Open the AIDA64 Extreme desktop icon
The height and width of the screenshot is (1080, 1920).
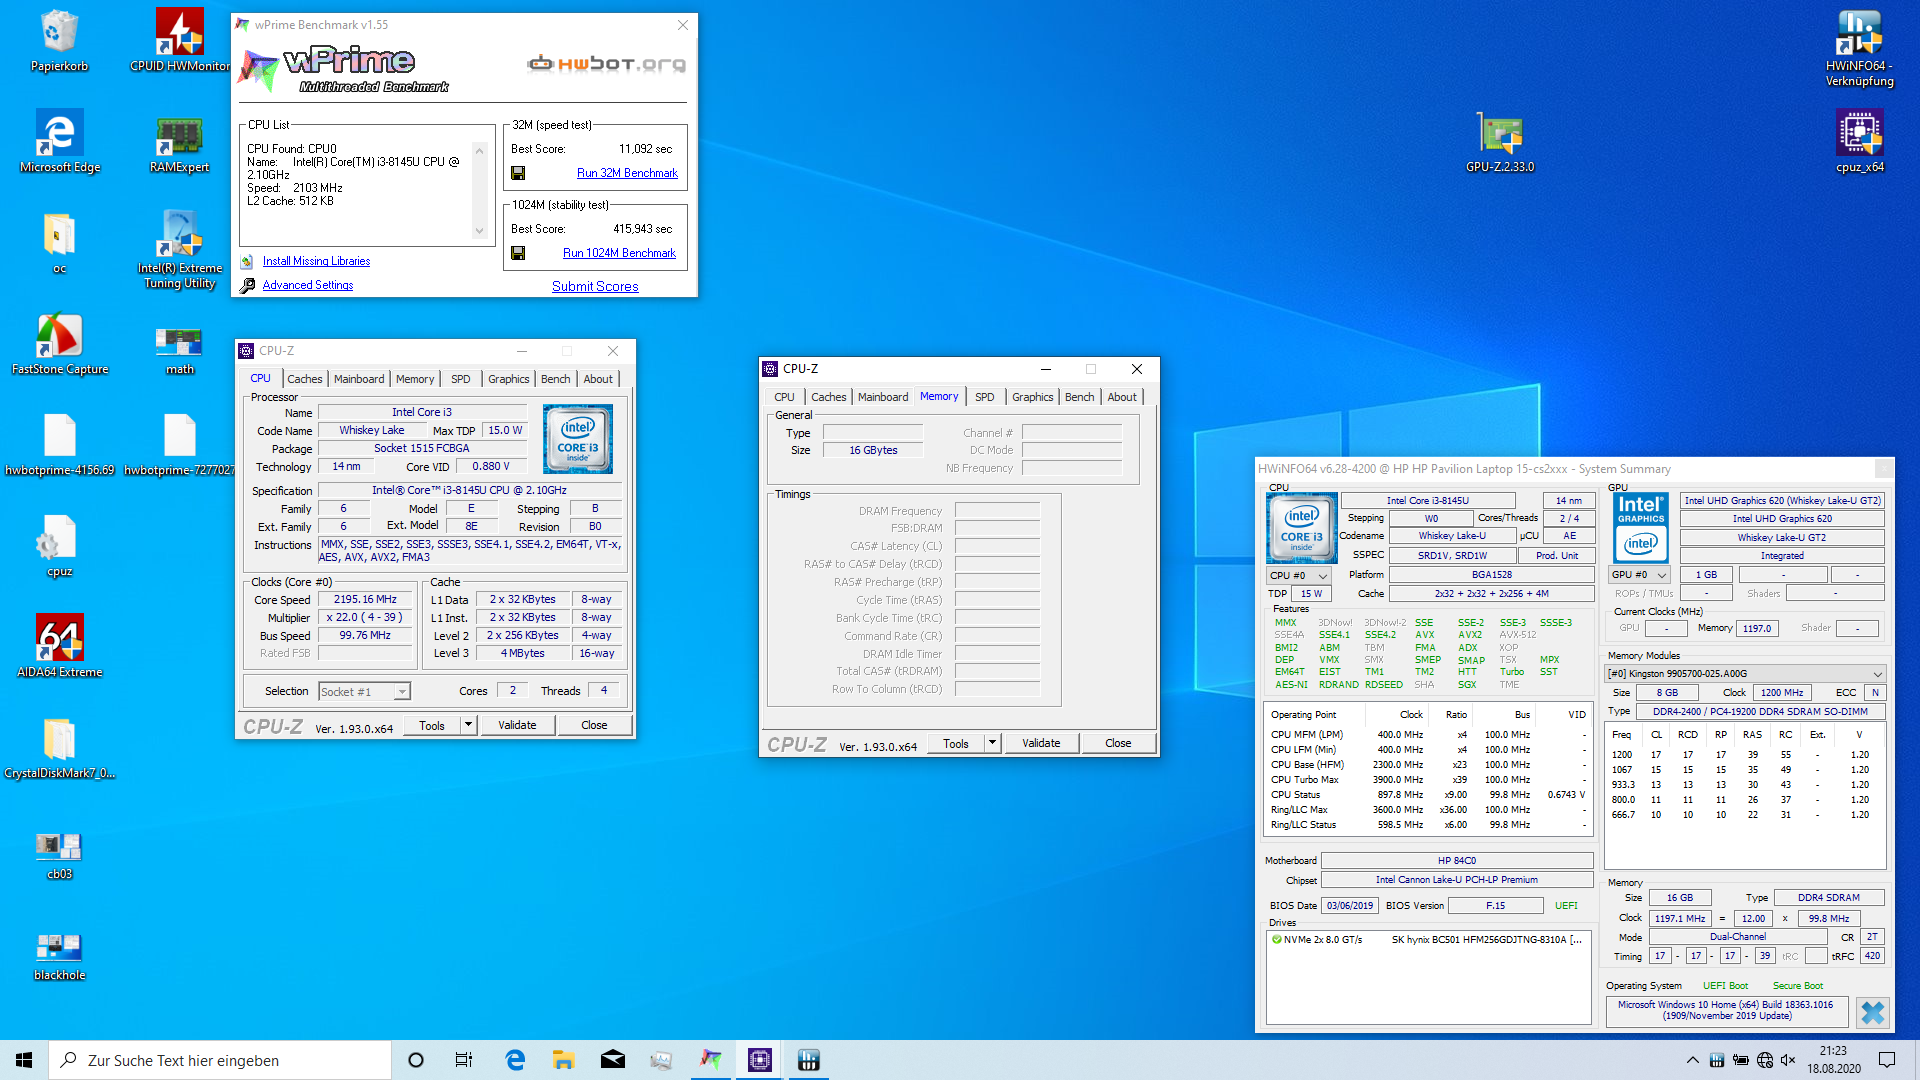coord(59,647)
